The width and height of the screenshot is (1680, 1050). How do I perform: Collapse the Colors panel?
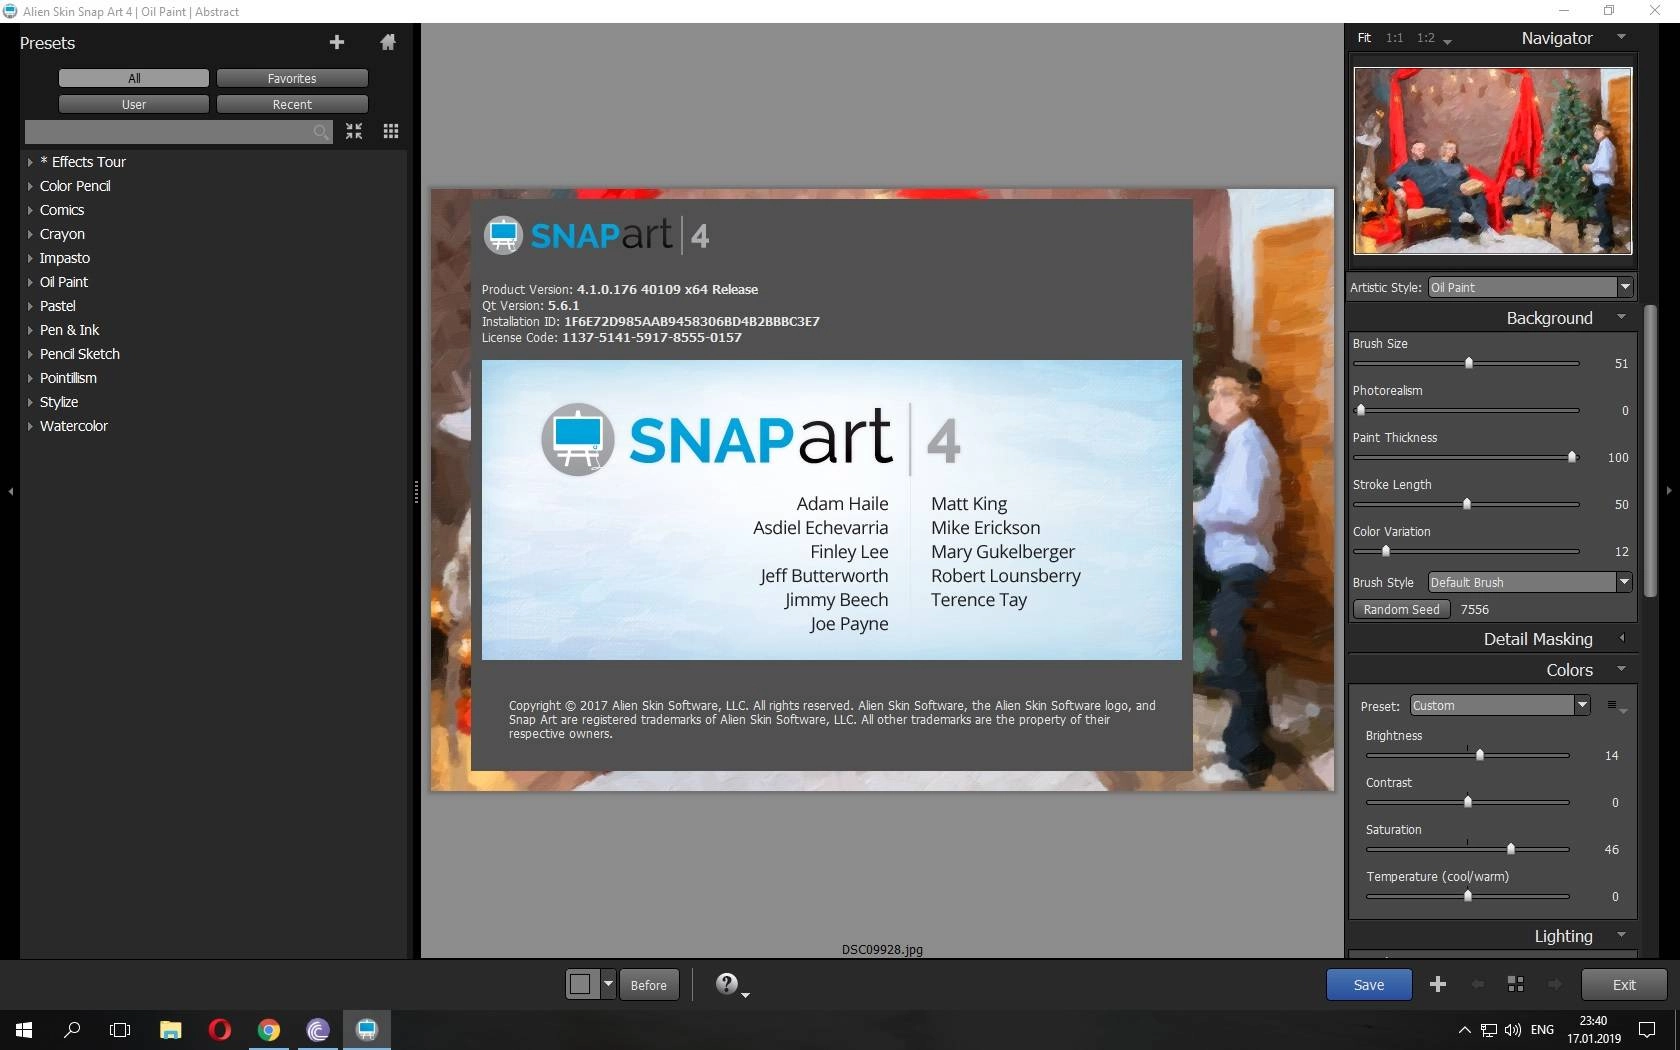1621,669
